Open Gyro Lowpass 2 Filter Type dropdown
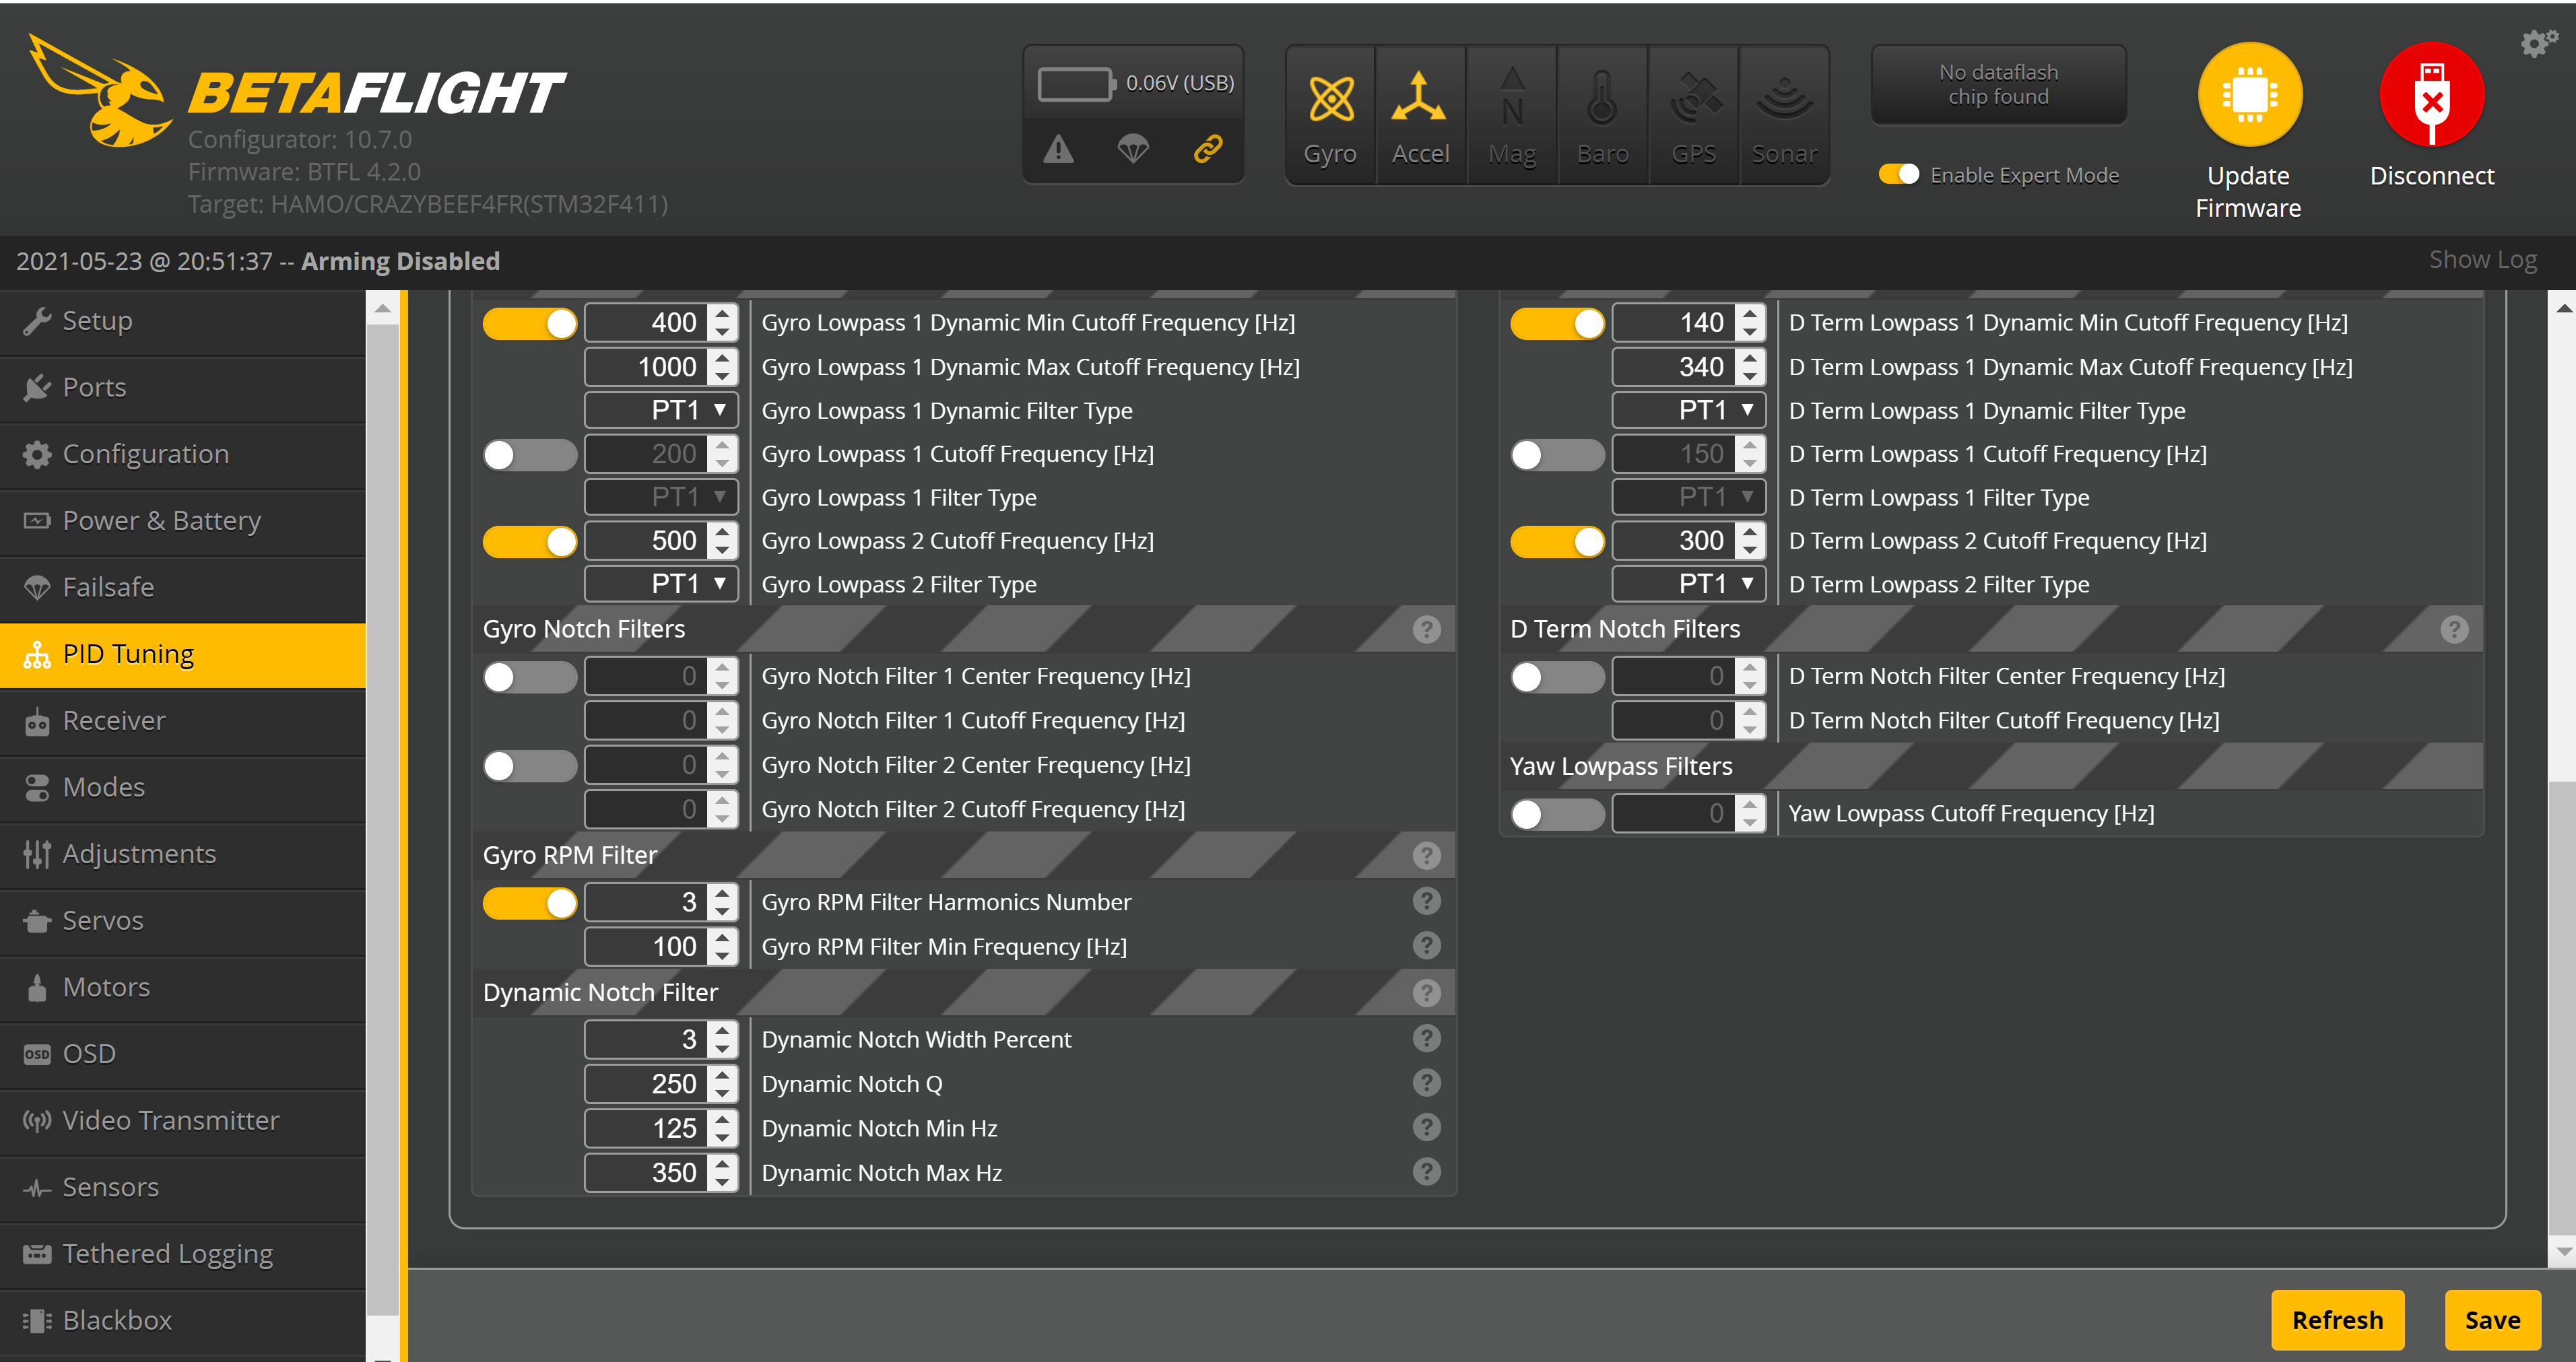The image size is (2576, 1362). tap(661, 585)
